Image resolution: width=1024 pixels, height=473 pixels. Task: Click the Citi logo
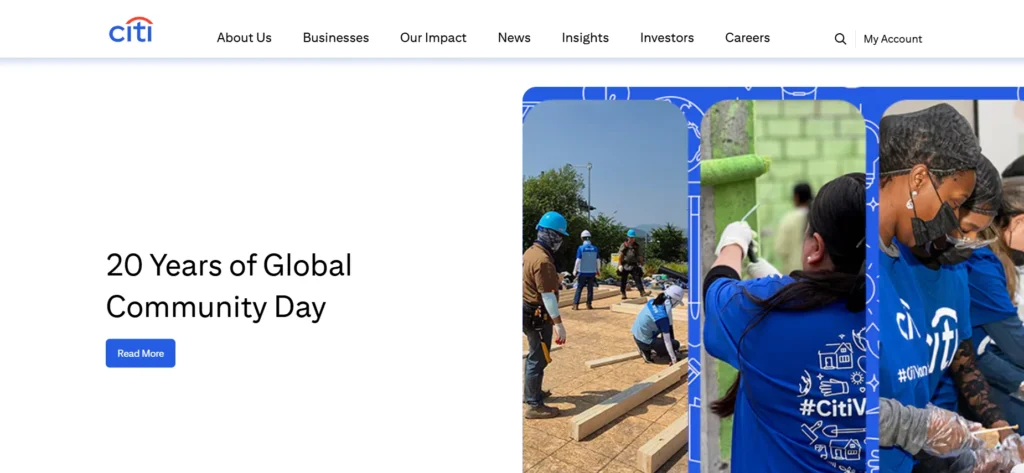131,30
